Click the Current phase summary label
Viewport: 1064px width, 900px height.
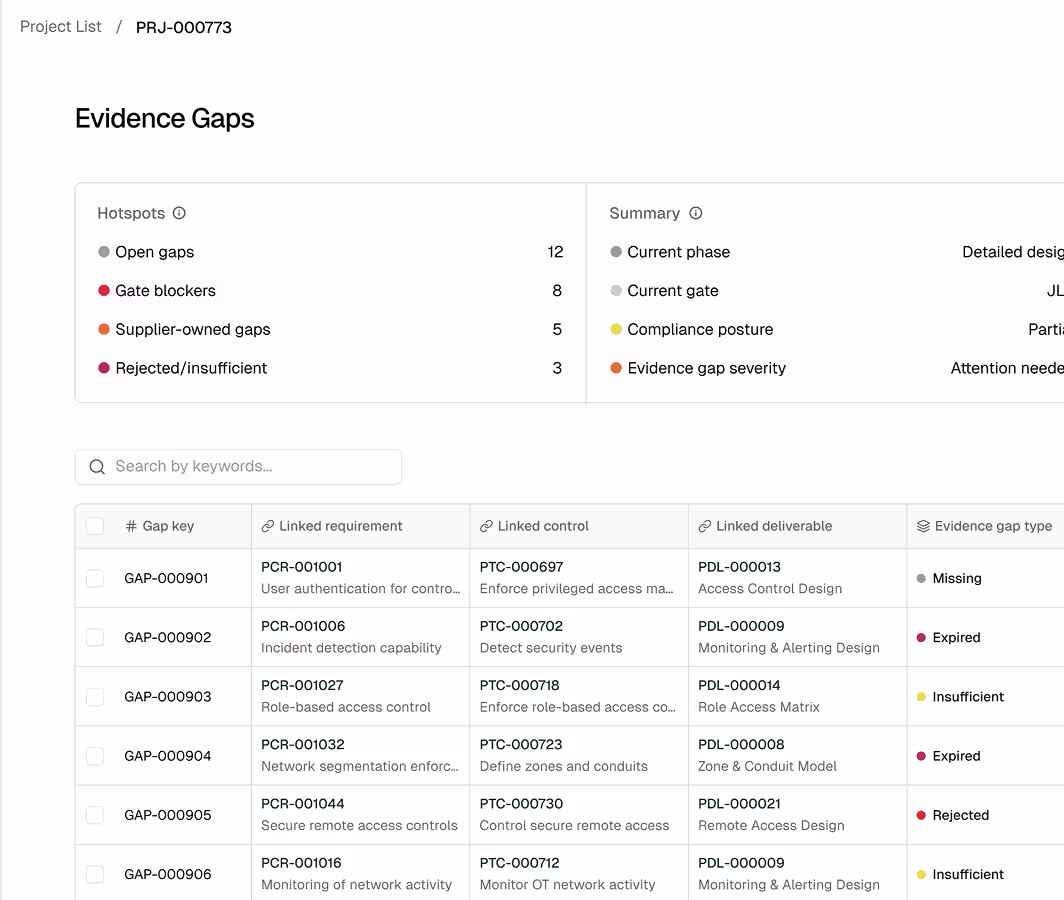click(x=679, y=252)
